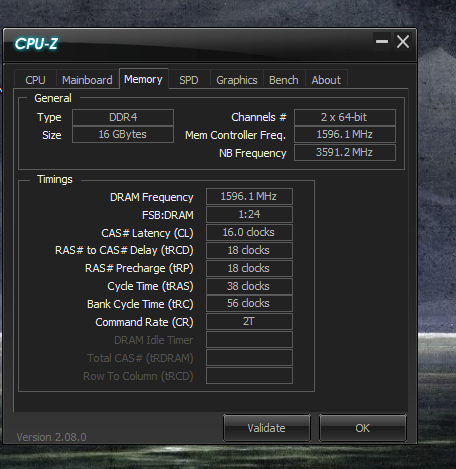The height and width of the screenshot is (469, 456).
Task: Switch to the Bench tab
Action: pyautogui.click(x=284, y=80)
